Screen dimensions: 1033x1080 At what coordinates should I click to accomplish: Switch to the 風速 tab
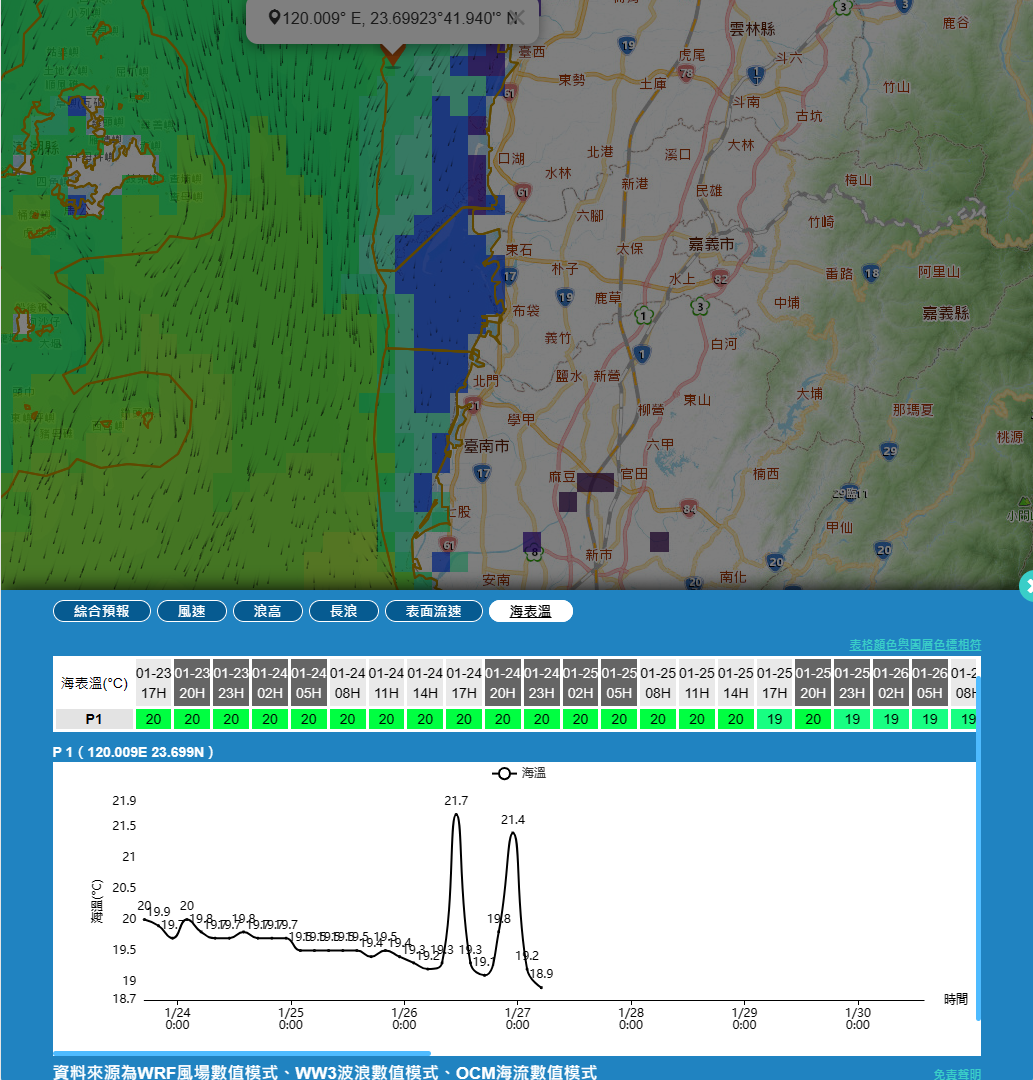point(191,611)
